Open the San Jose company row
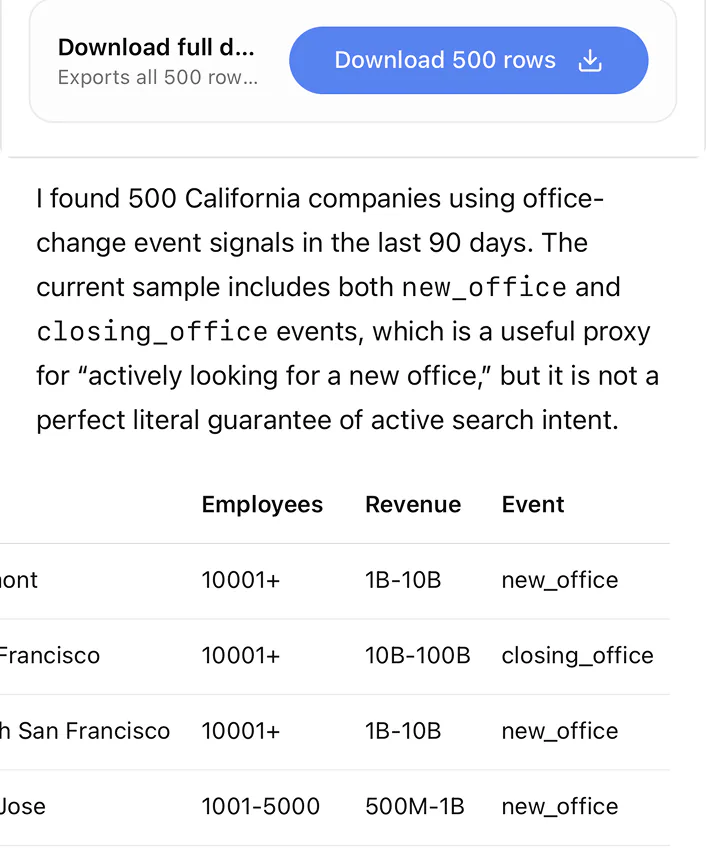Image resolution: width=706 pixels, height=860 pixels. pos(22,806)
